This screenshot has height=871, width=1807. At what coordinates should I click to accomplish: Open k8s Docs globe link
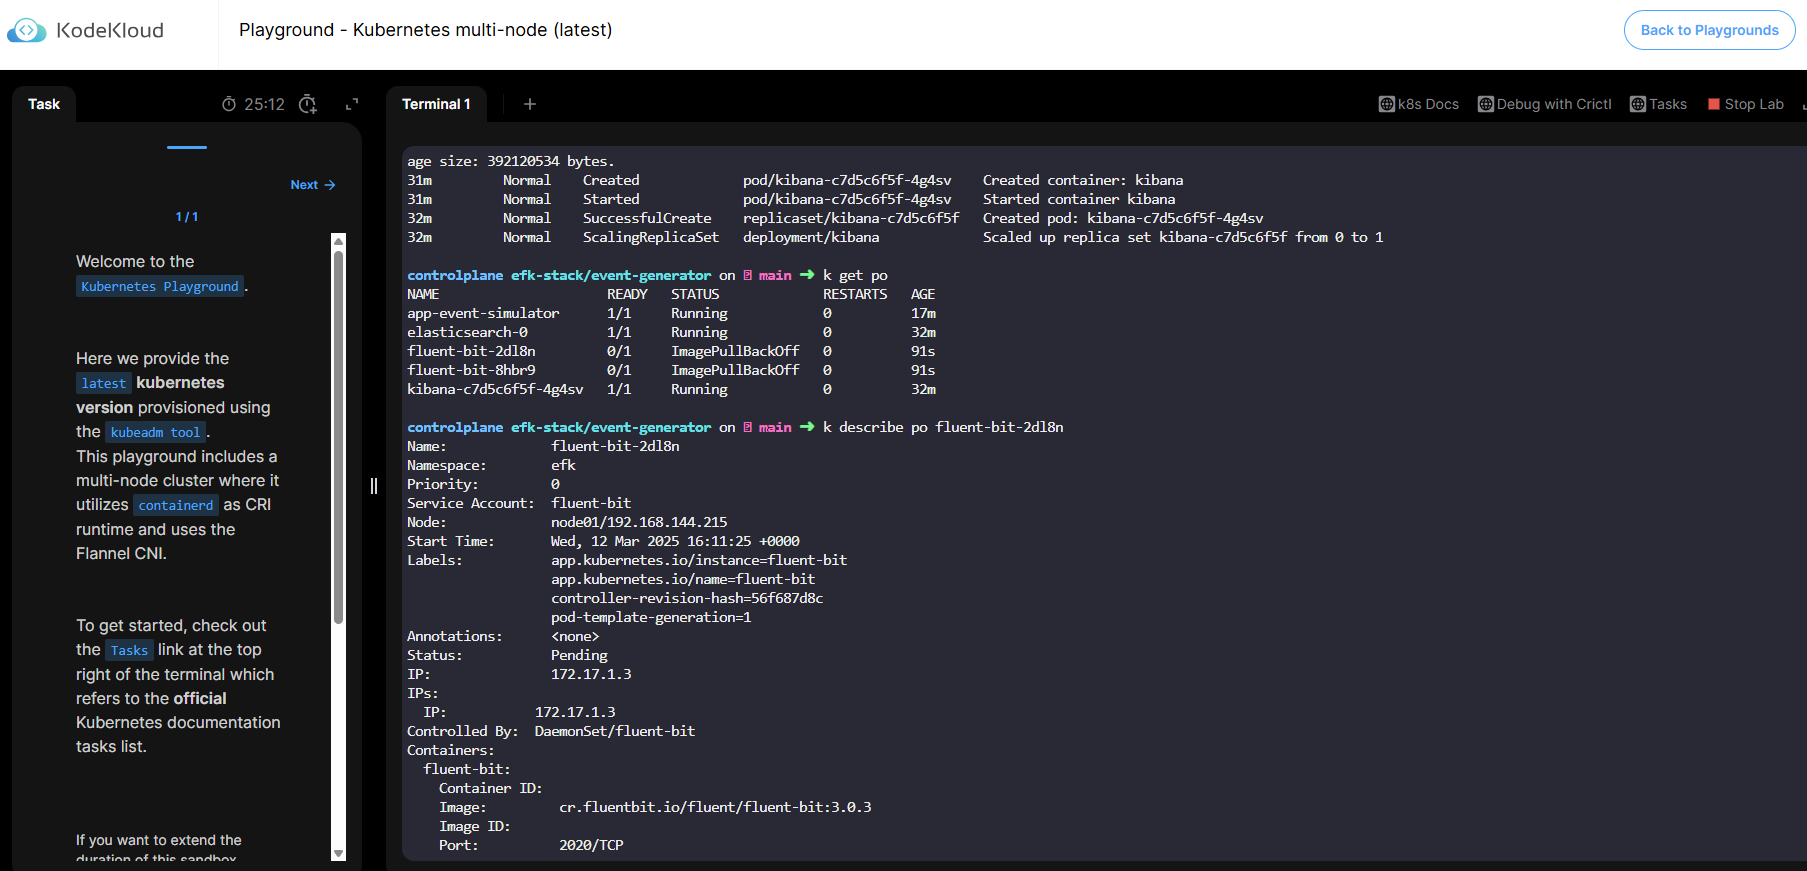(1419, 104)
